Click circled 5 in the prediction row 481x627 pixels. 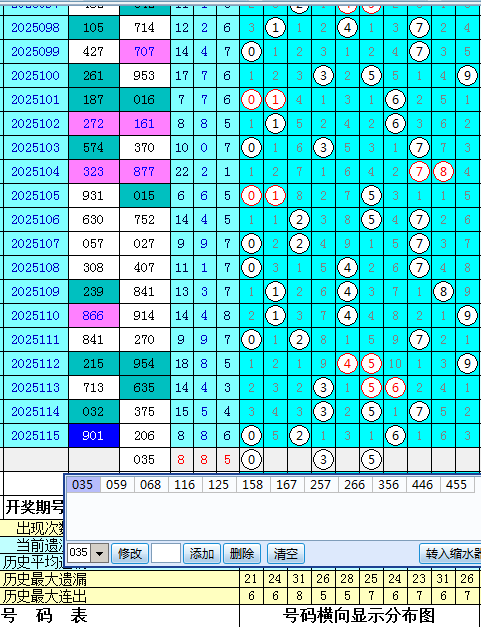click(371, 459)
